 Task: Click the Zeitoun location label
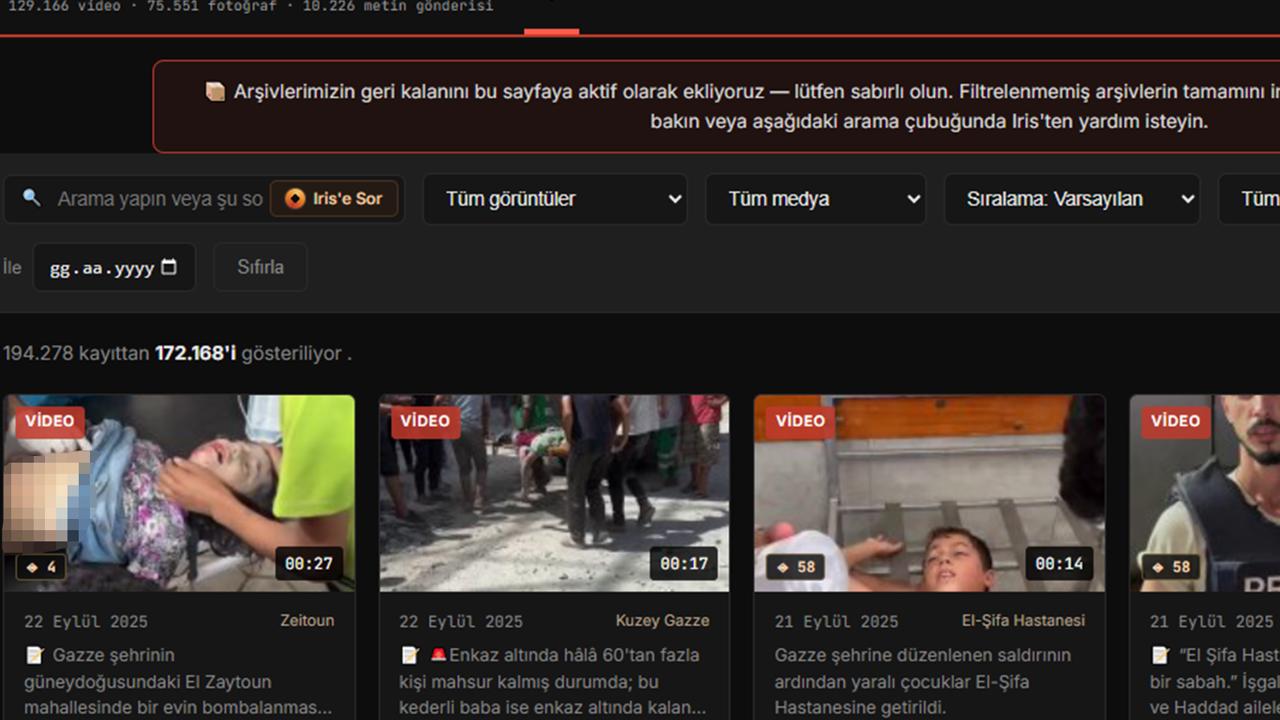[x=307, y=620]
